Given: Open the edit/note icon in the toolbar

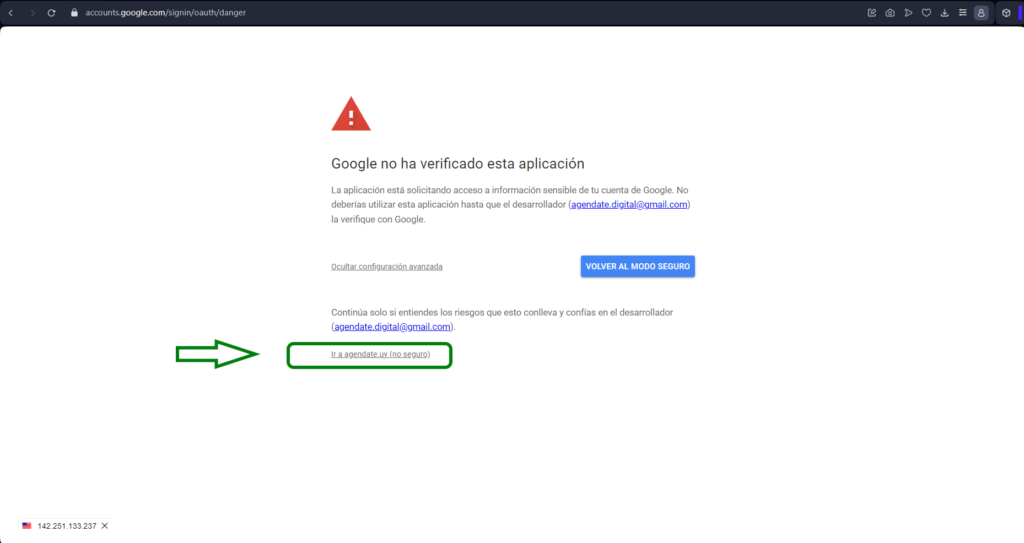Looking at the screenshot, I should pyautogui.click(x=872, y=13).
